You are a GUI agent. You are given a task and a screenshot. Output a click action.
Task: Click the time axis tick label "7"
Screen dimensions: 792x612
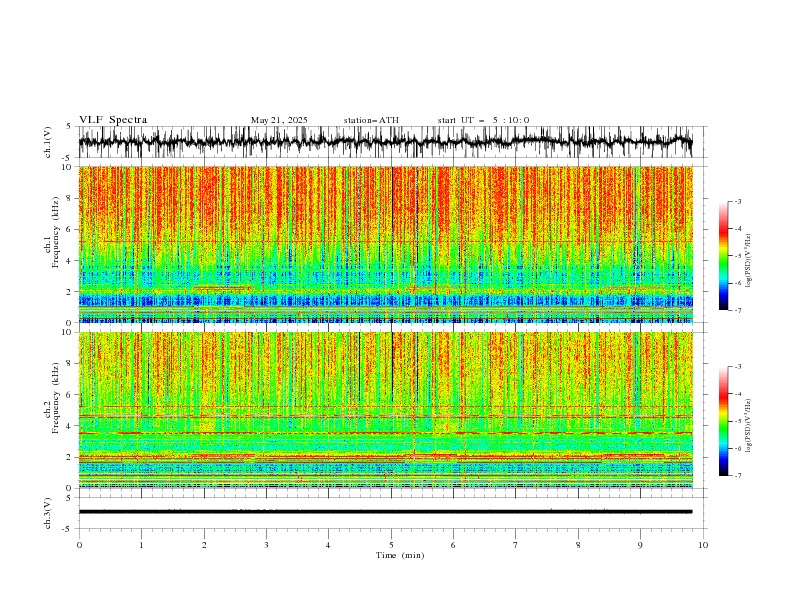pyautogui.click(x=516, y=545)
